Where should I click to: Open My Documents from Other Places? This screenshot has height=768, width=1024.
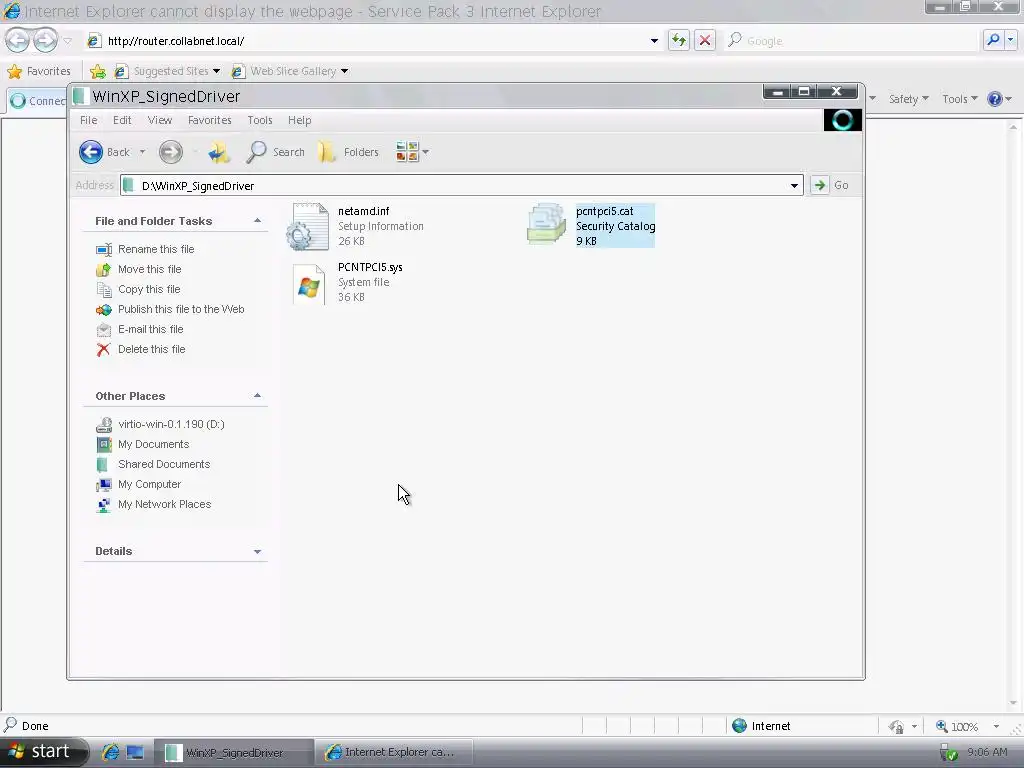(x=153, y=444)
